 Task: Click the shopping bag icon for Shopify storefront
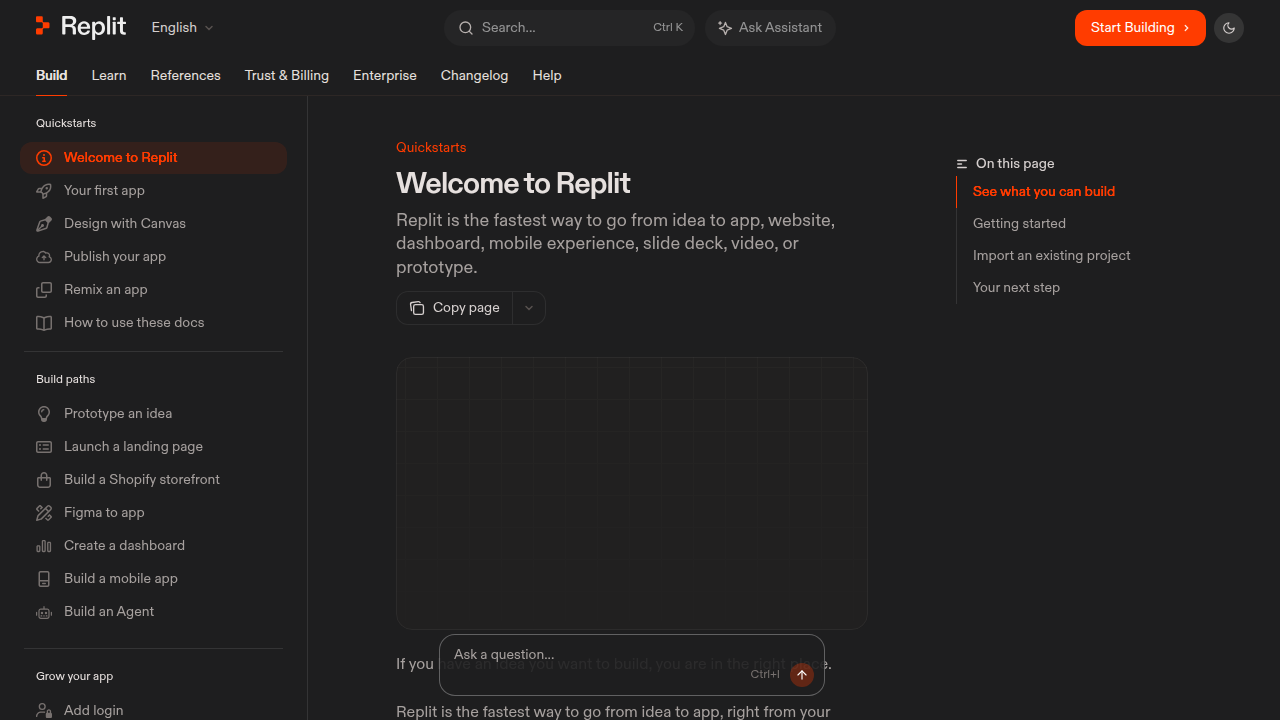pyautogui.click(x=44, y=480)
